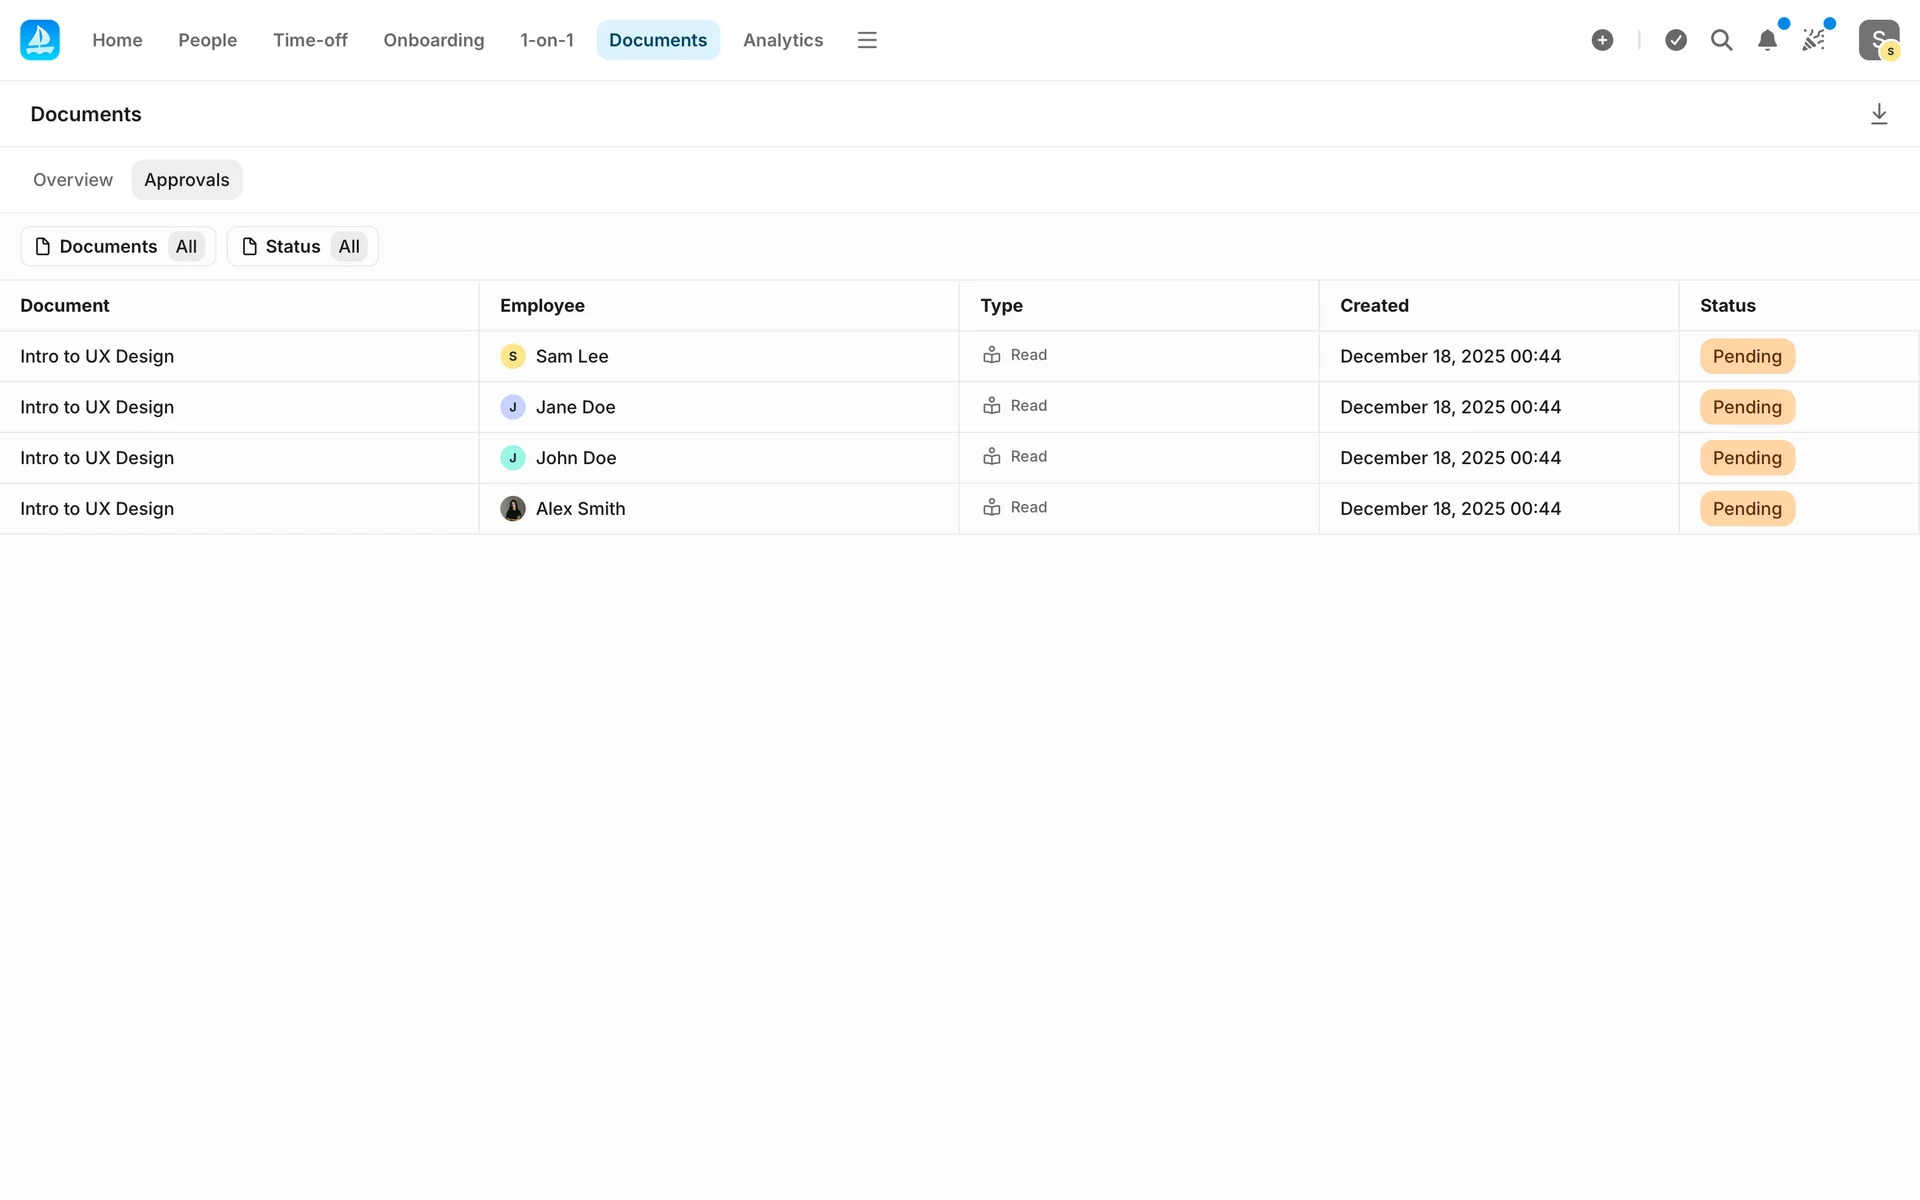Click the party popper what's new icon

(1813, 40)
